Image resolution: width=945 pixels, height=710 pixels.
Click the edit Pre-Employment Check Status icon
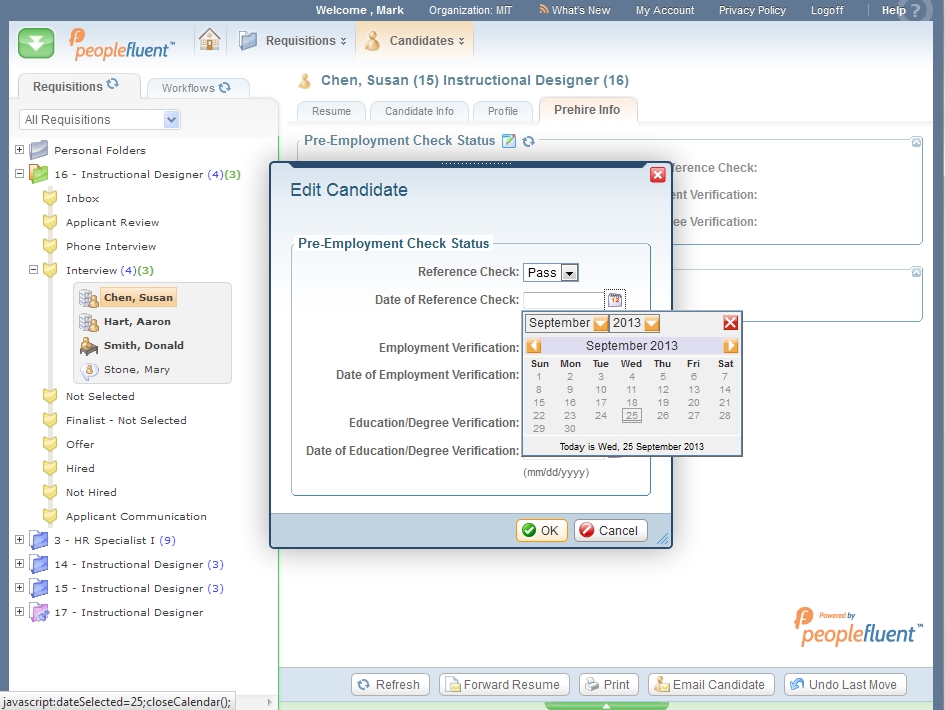pyautogui.click(x=508, y=141)
